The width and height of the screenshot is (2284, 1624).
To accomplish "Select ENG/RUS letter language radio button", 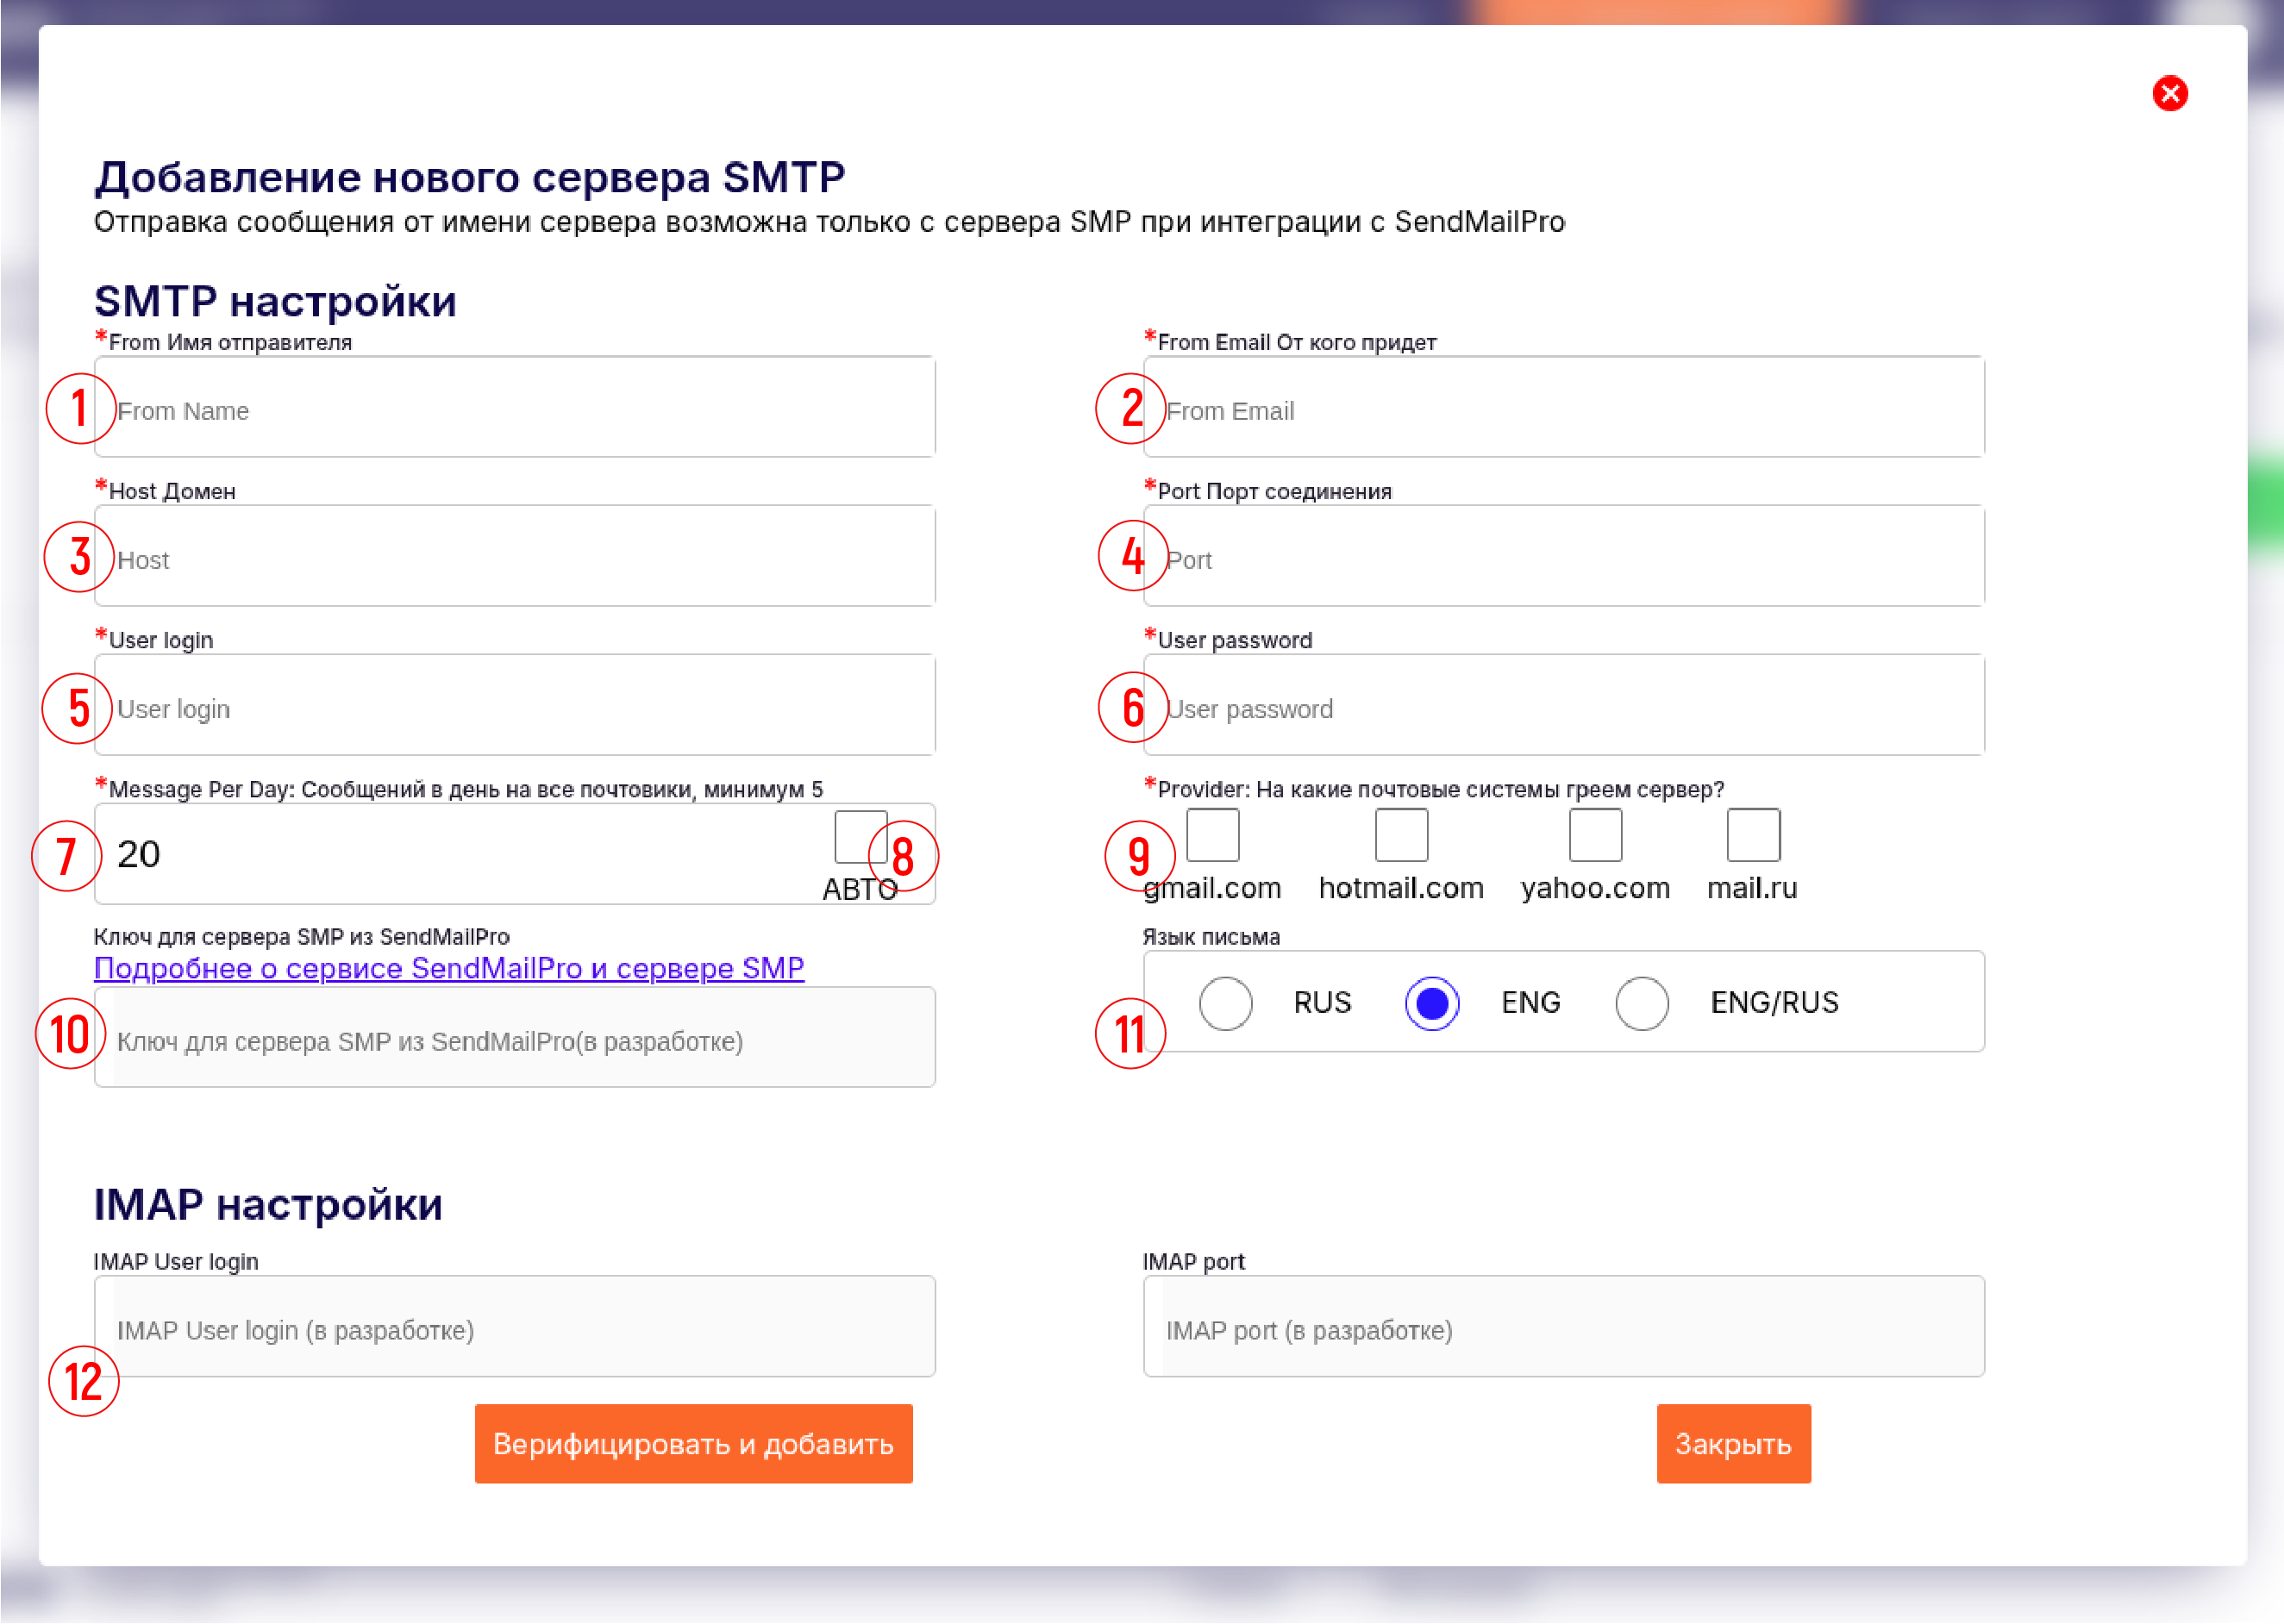I will click(1641, 1003).
